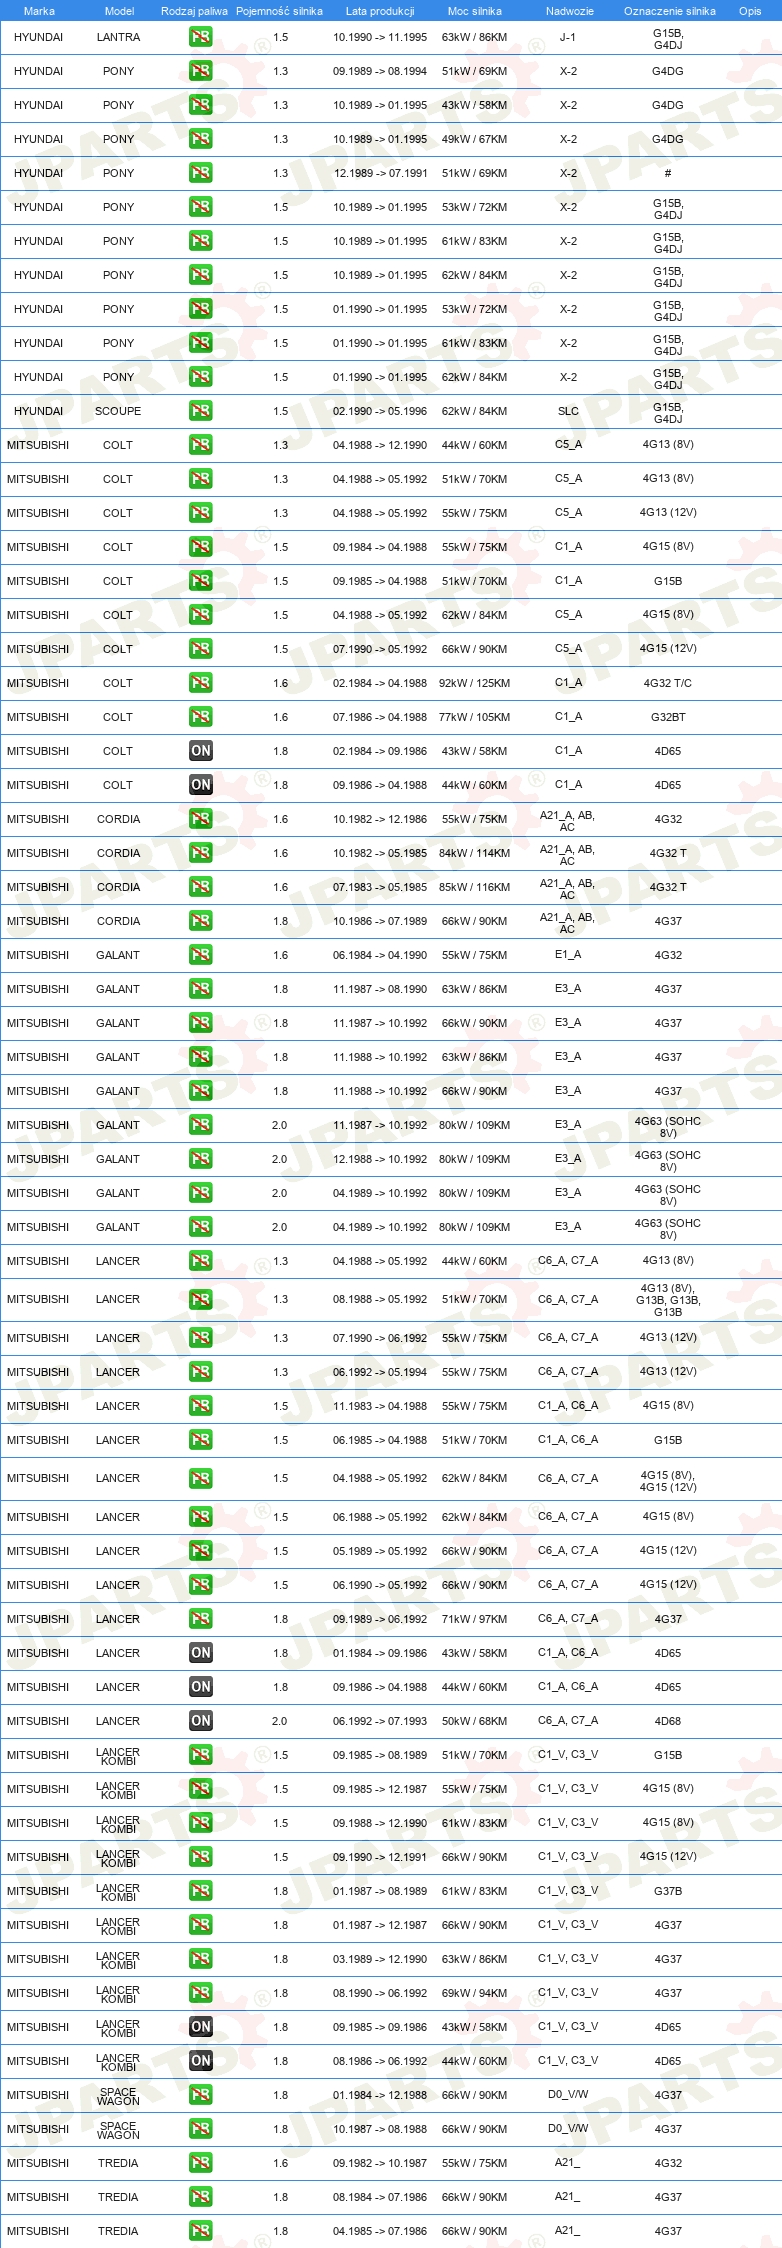Click the ON diesel icon for COLT 43kW / 58KM

point(200,751)
